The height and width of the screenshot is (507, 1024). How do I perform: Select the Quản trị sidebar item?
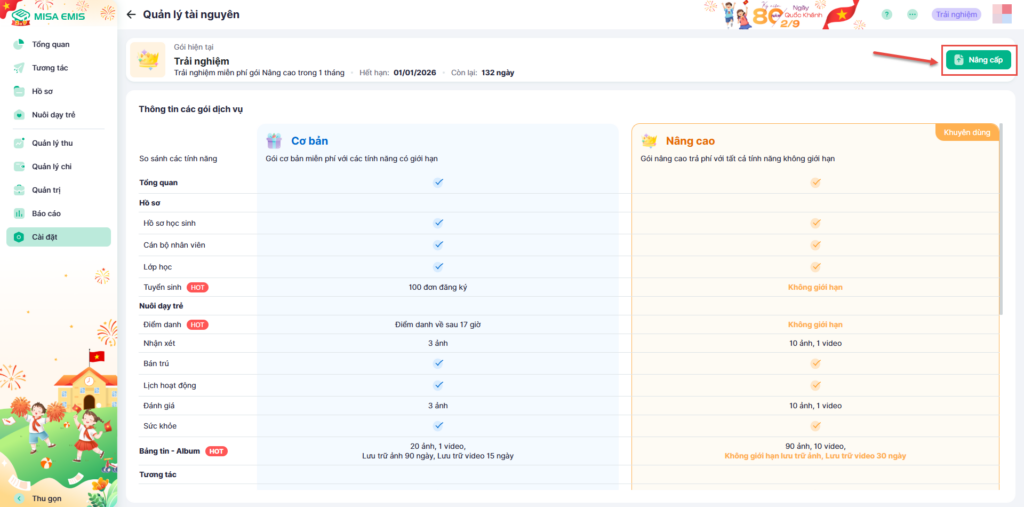[59, 190]
